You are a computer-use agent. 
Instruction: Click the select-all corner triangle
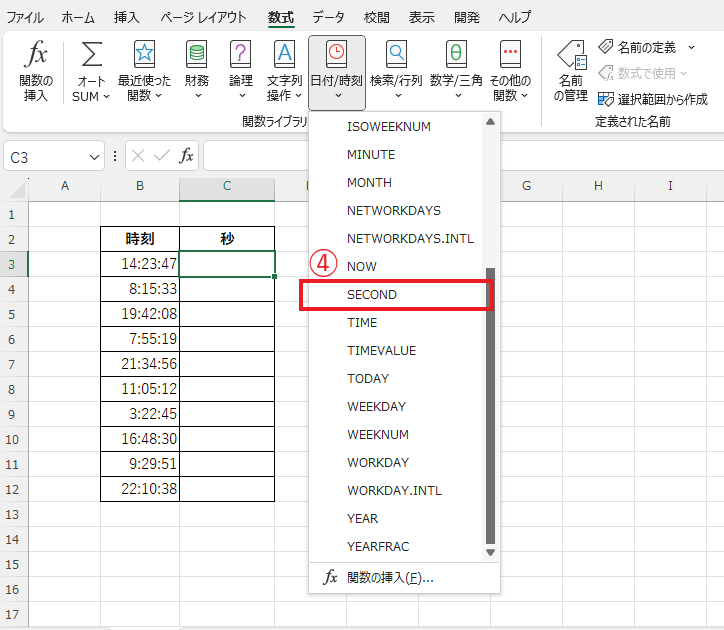[x=17, y=191]
